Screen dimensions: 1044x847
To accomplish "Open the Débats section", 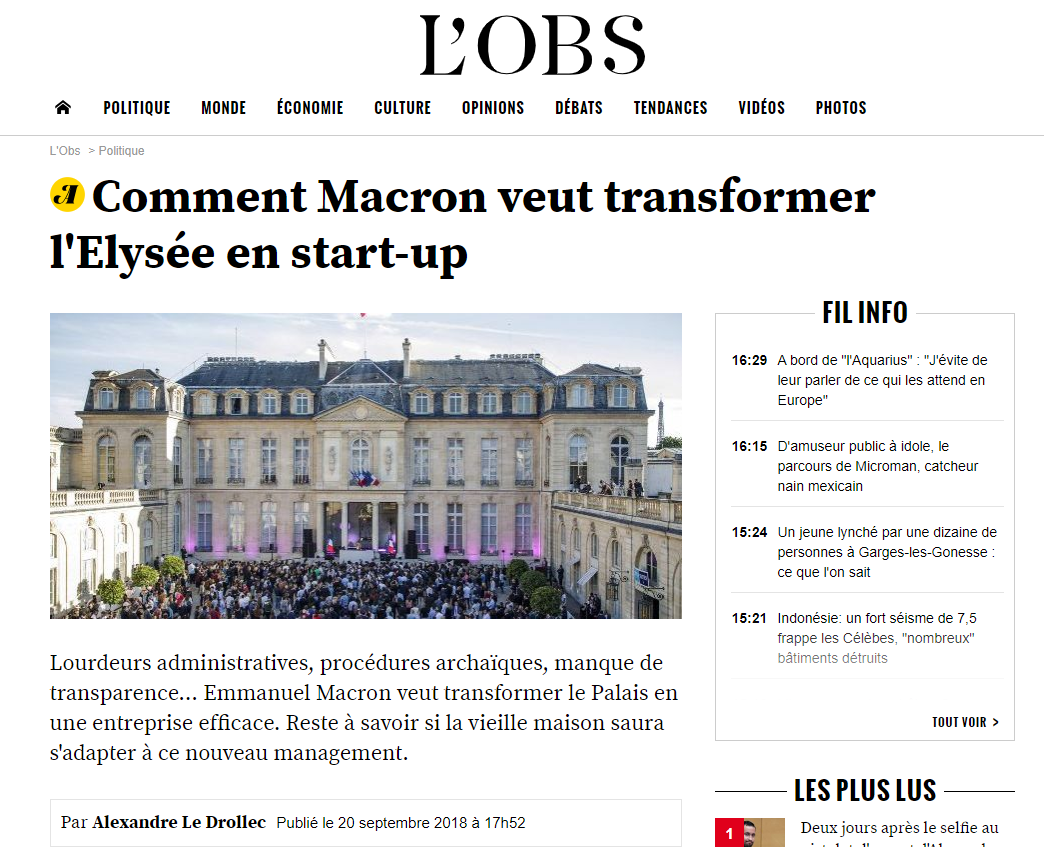I will (579, 108).
